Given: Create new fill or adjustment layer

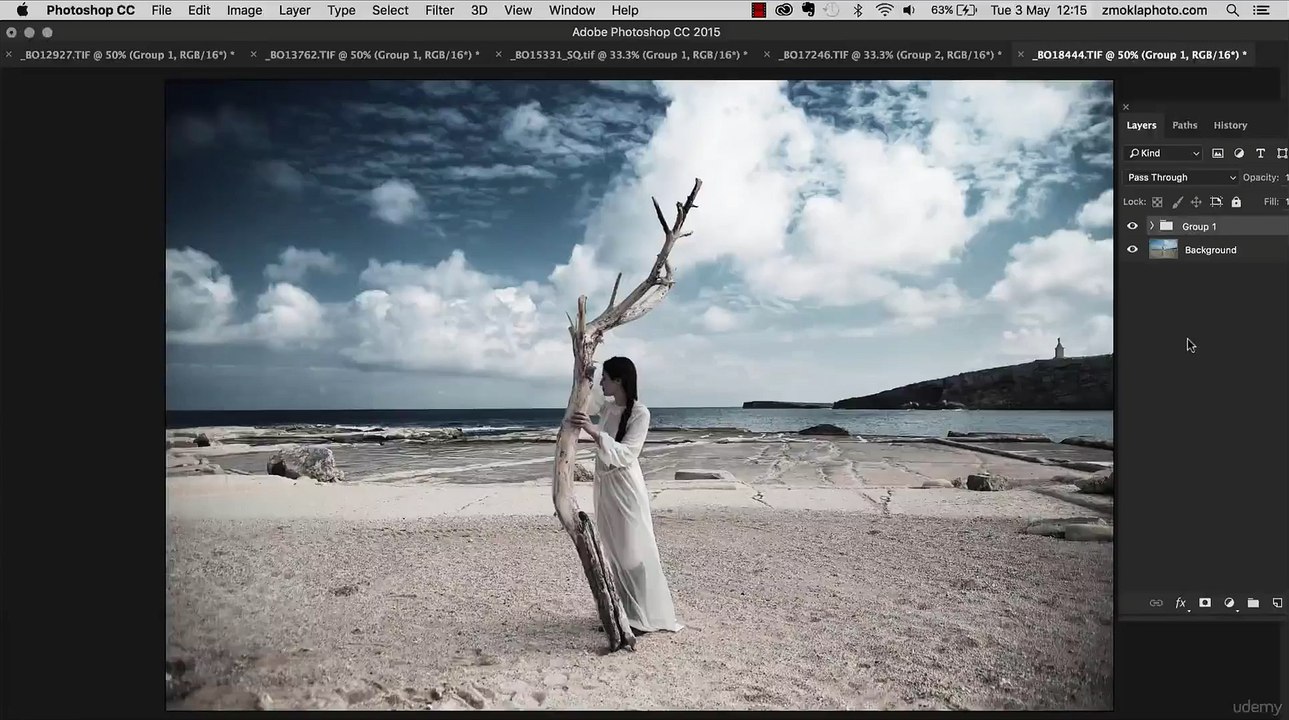Looking at the screenshot, I should pyautogui.click(x=1229, y=603).
